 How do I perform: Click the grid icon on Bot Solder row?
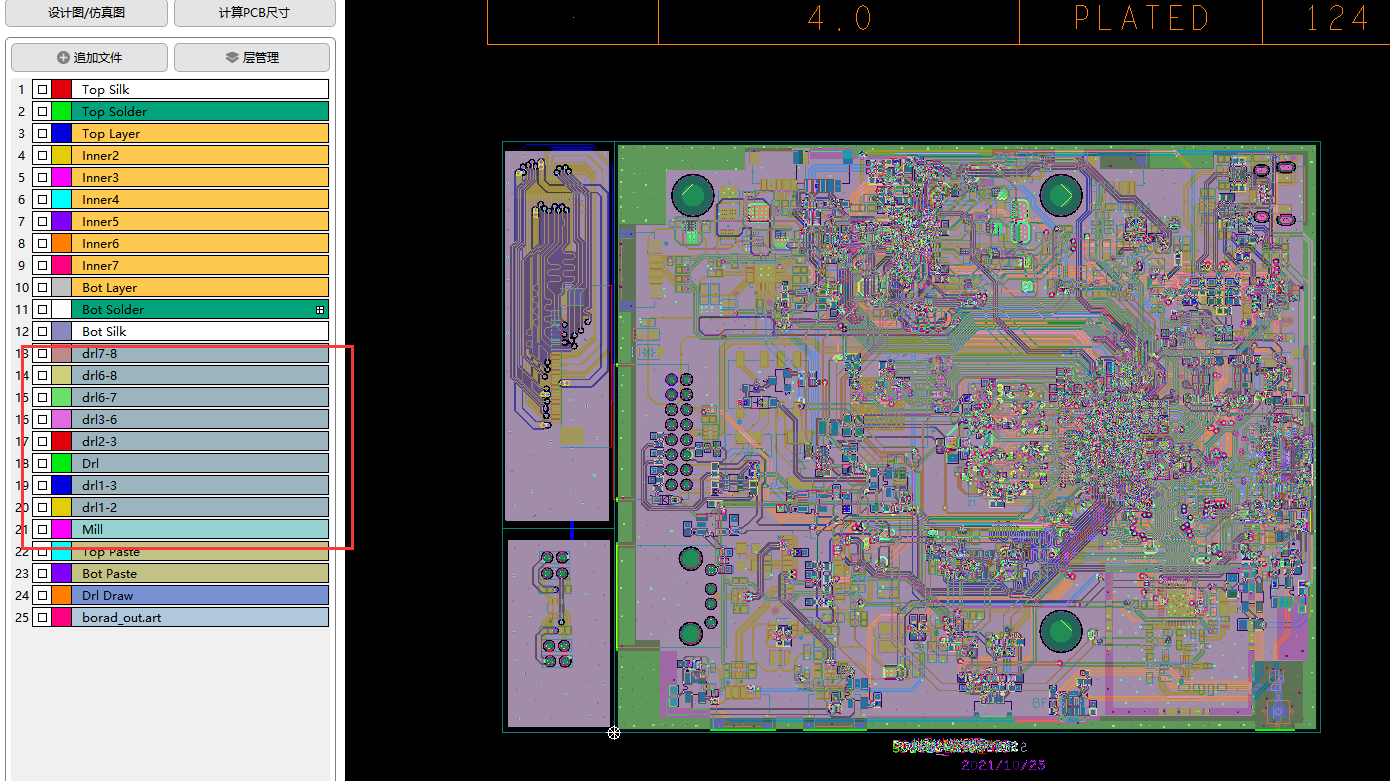pyautogui.click(x=320, y=310)
